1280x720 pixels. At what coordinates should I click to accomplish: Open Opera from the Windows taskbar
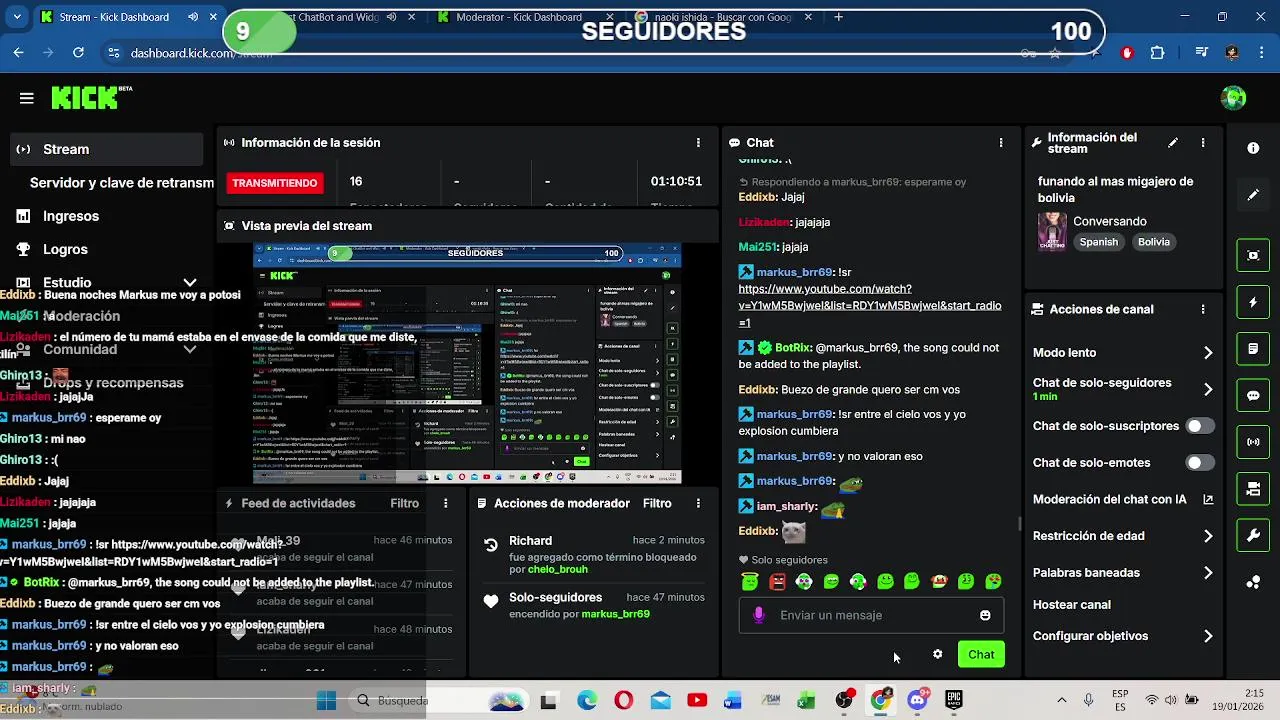(x=623, y=701)
